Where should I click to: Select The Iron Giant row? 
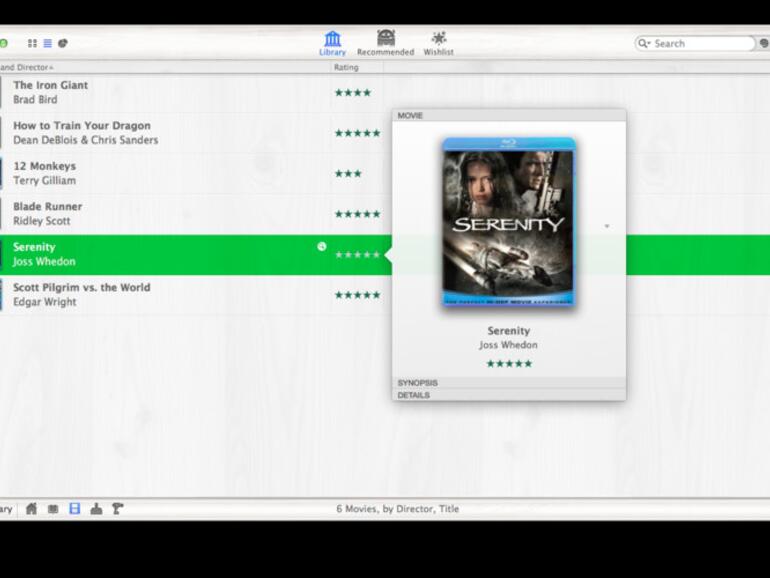point(192,92)
